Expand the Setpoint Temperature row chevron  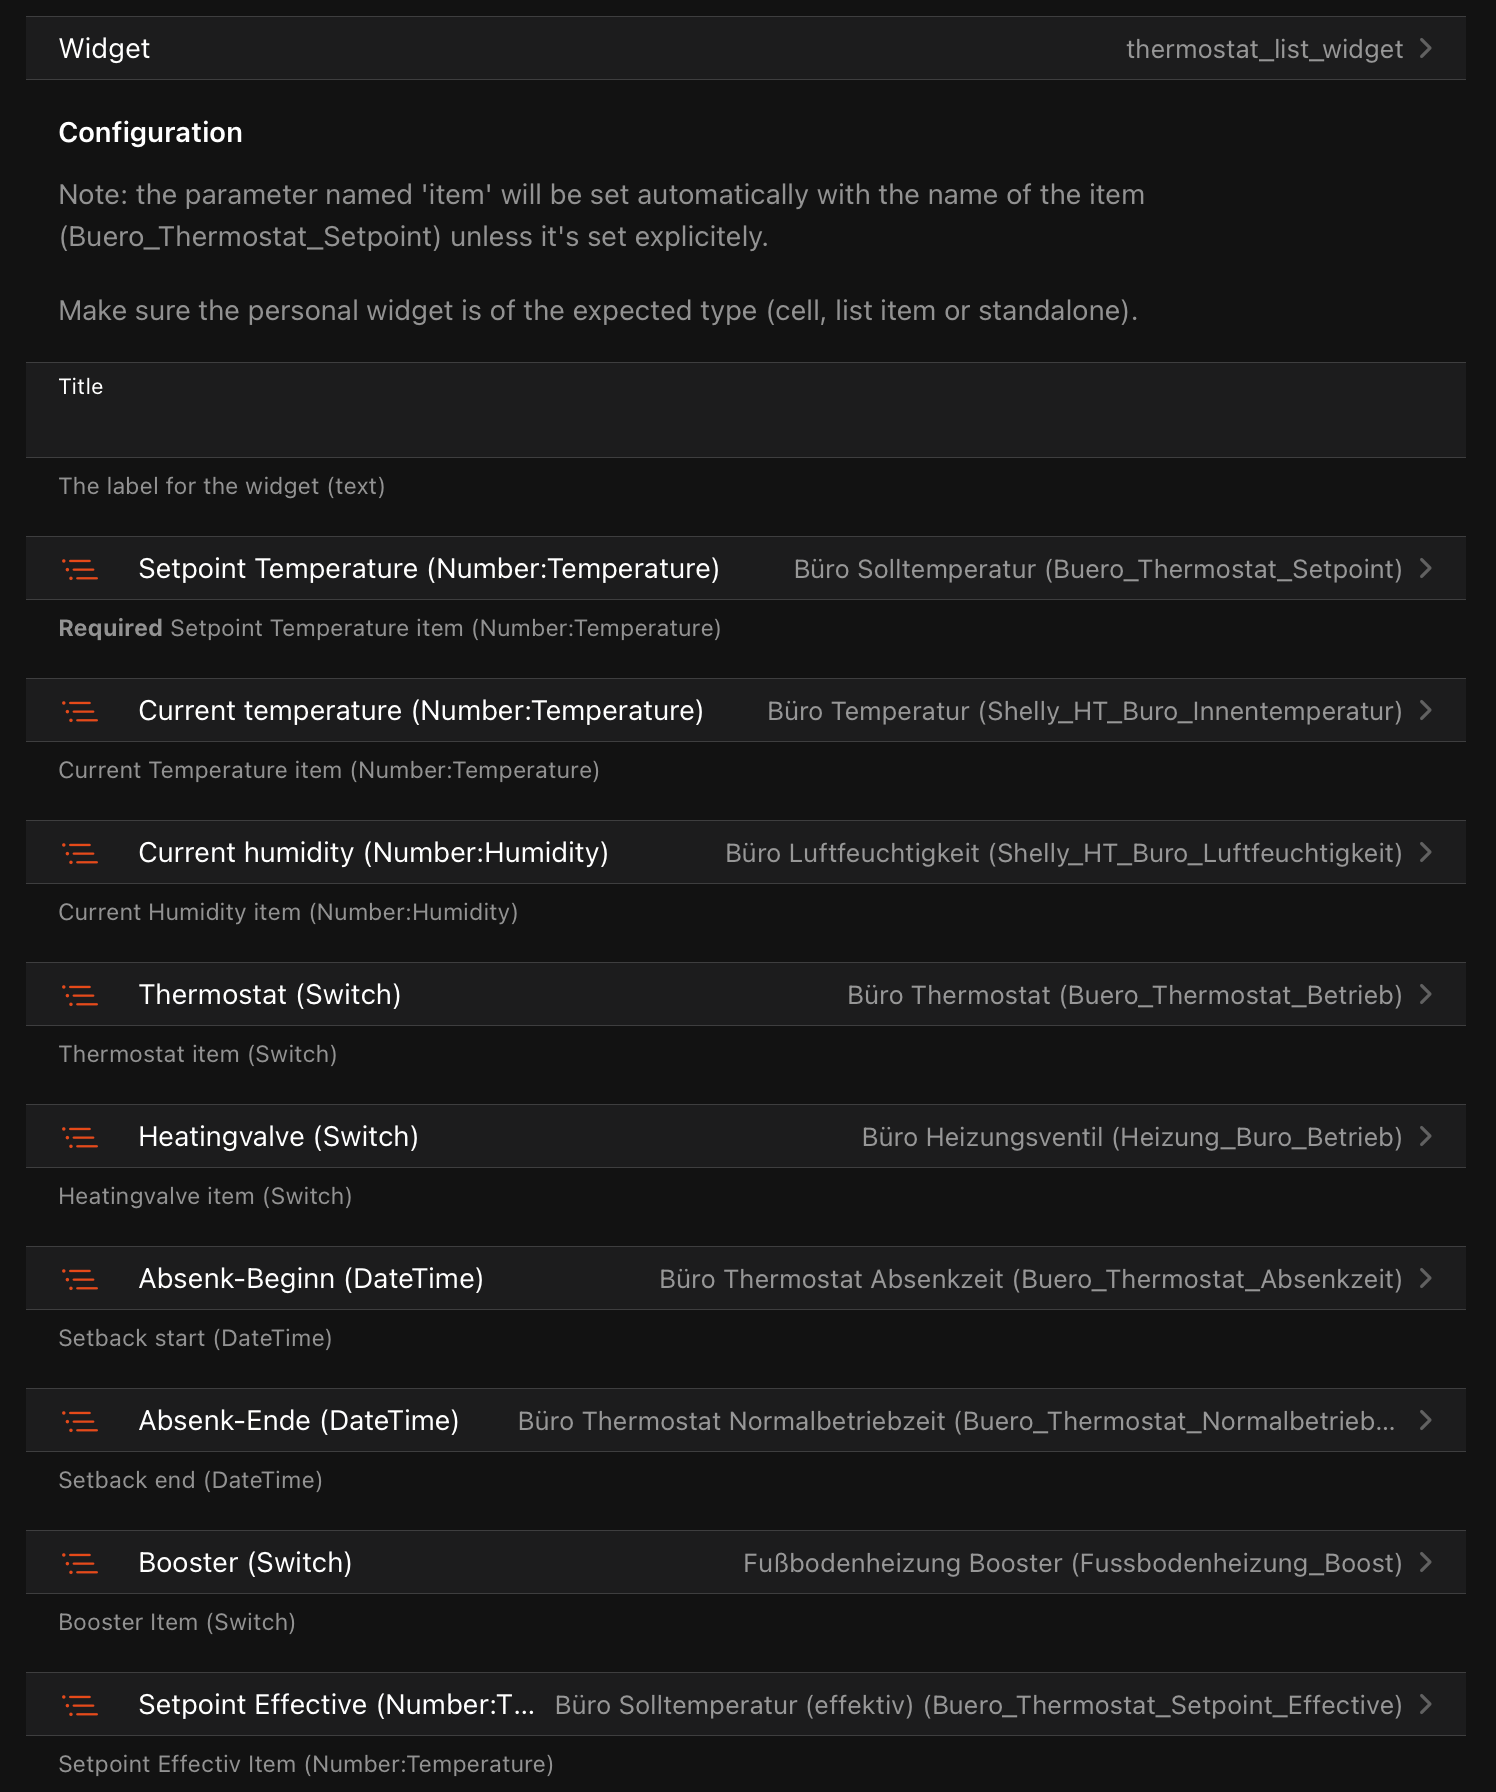click(1426, 569)
